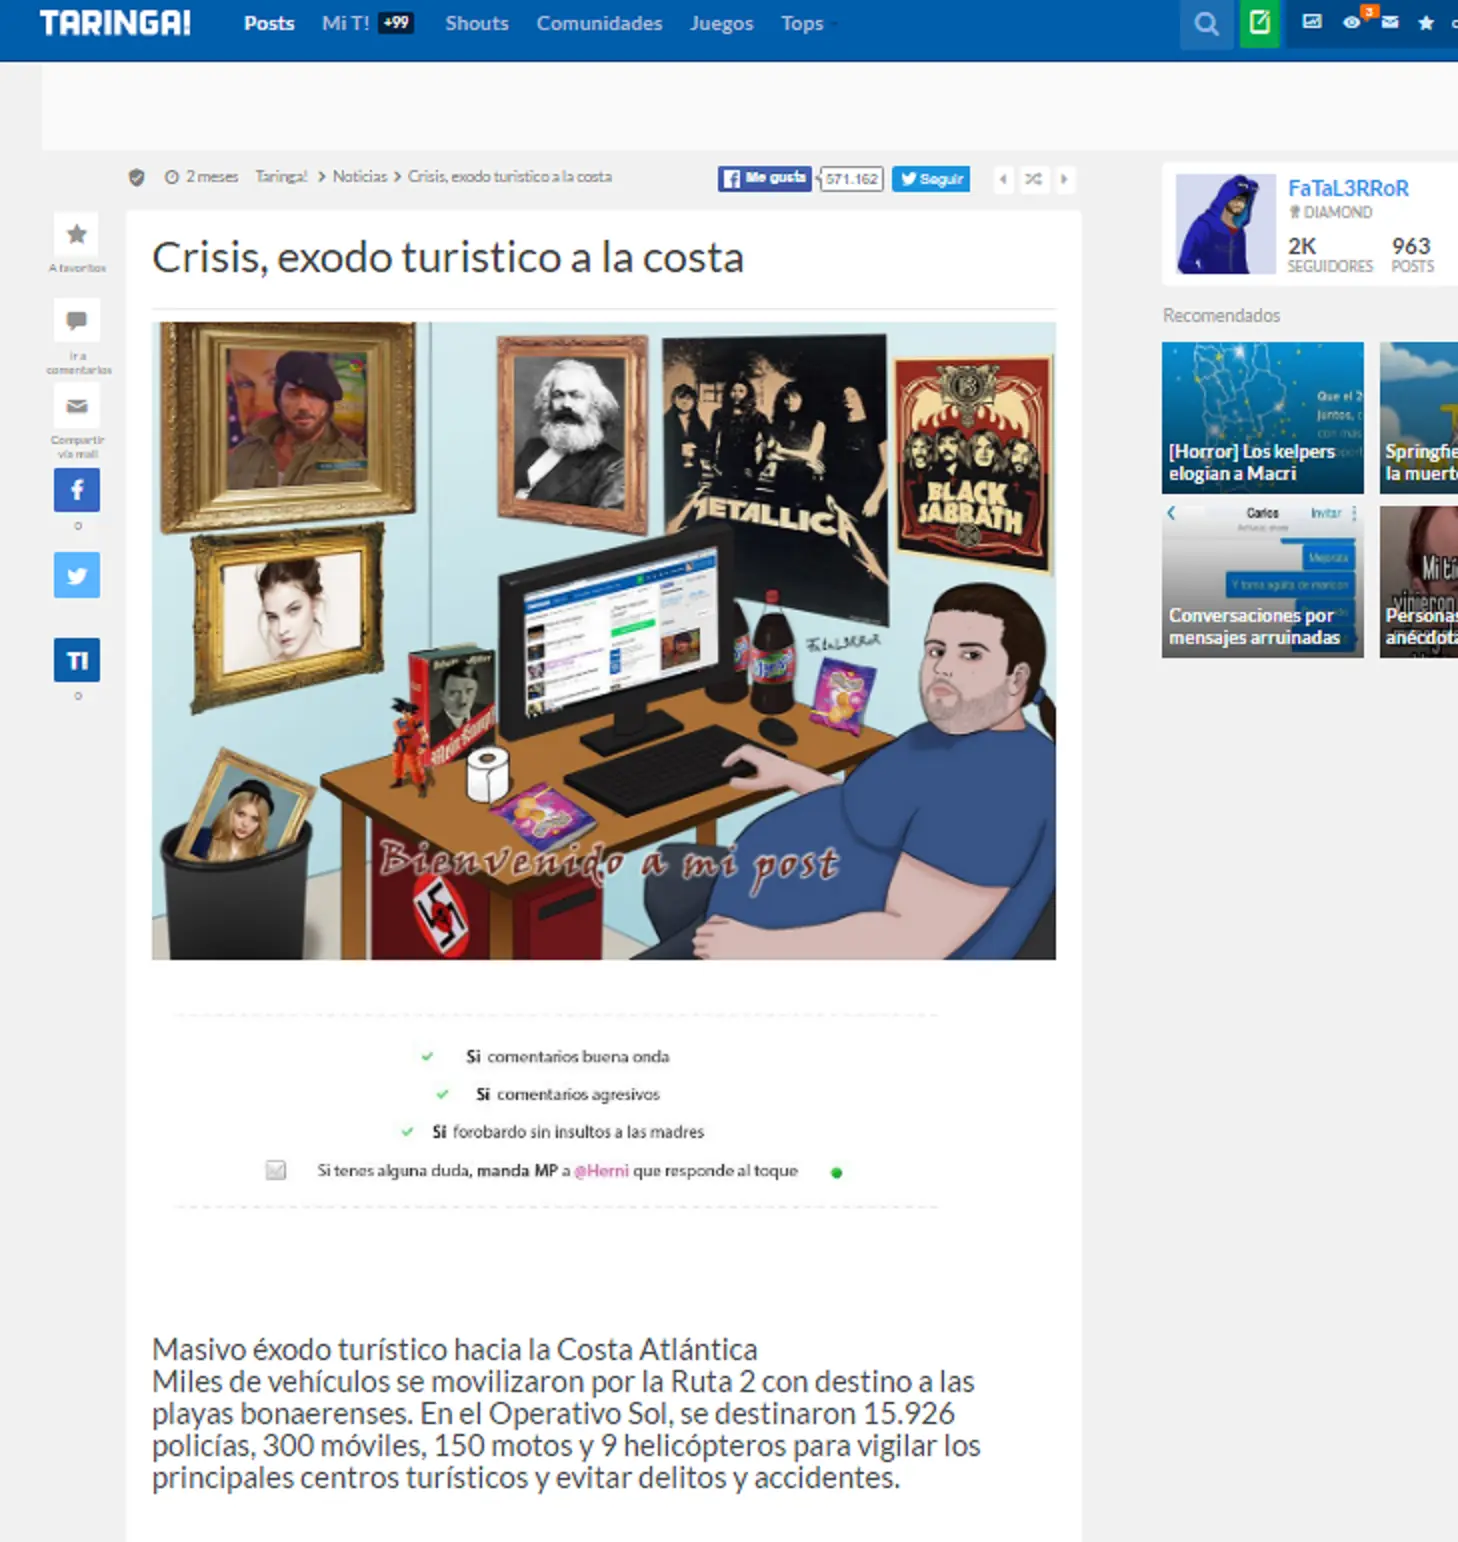Click the post title Crisis, exodo turistico
Image resolution: width=1458 pixels, height=1542 pixels.
pos(448,258)
